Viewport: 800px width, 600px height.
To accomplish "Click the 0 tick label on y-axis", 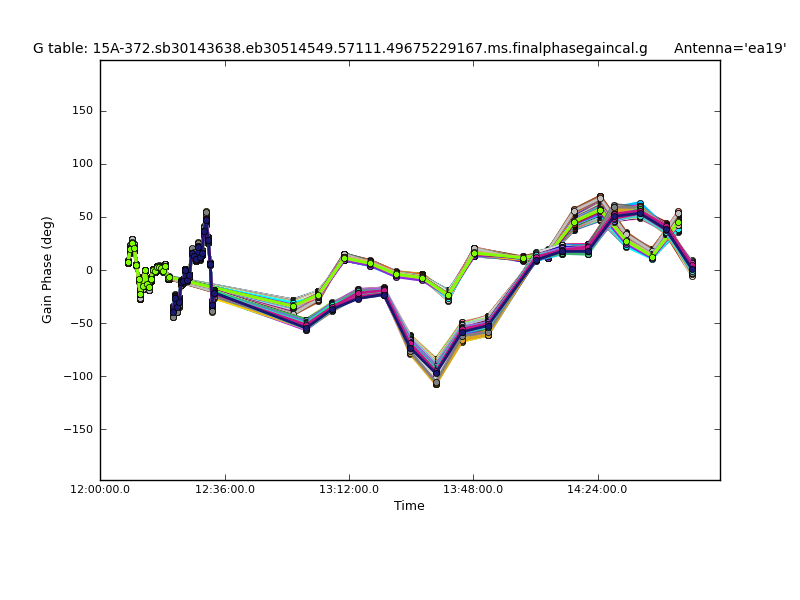I will click(x=88, y=270).
